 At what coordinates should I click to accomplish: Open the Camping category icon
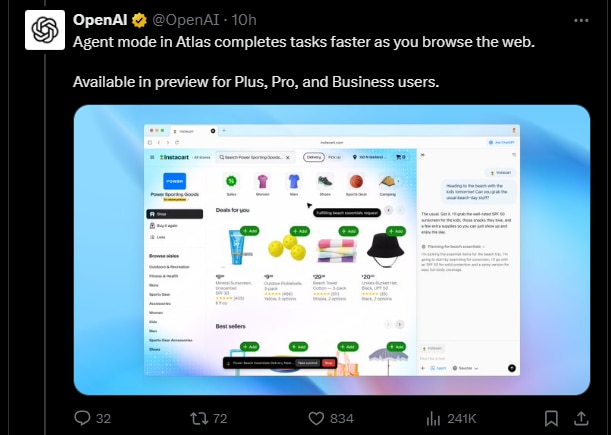pyautogui.click(x=387, y=182)
